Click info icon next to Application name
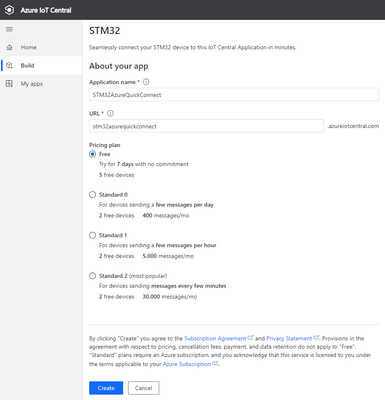 (x=146, y=82)
